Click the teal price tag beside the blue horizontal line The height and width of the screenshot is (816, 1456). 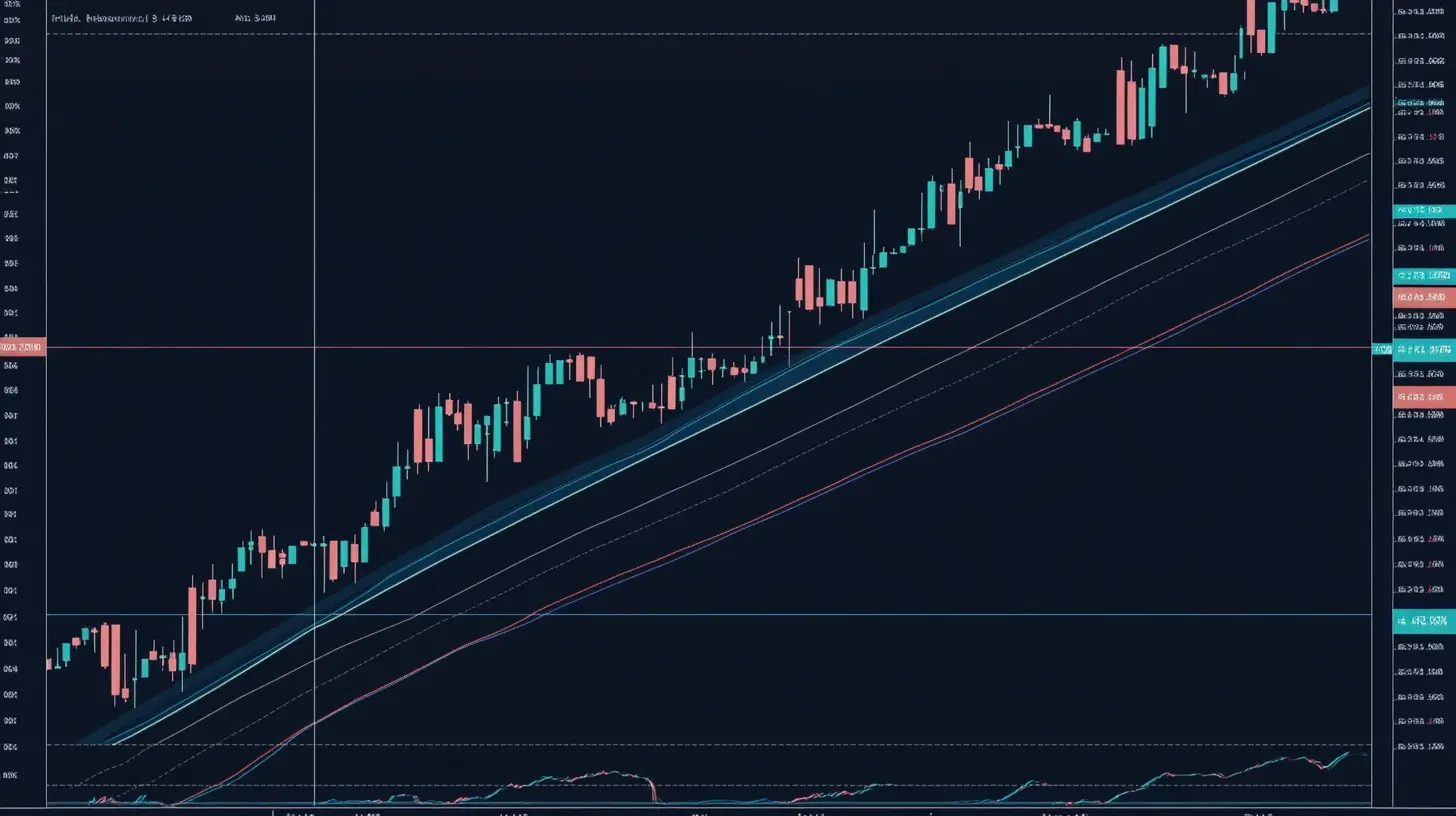tap(1423, 621)
